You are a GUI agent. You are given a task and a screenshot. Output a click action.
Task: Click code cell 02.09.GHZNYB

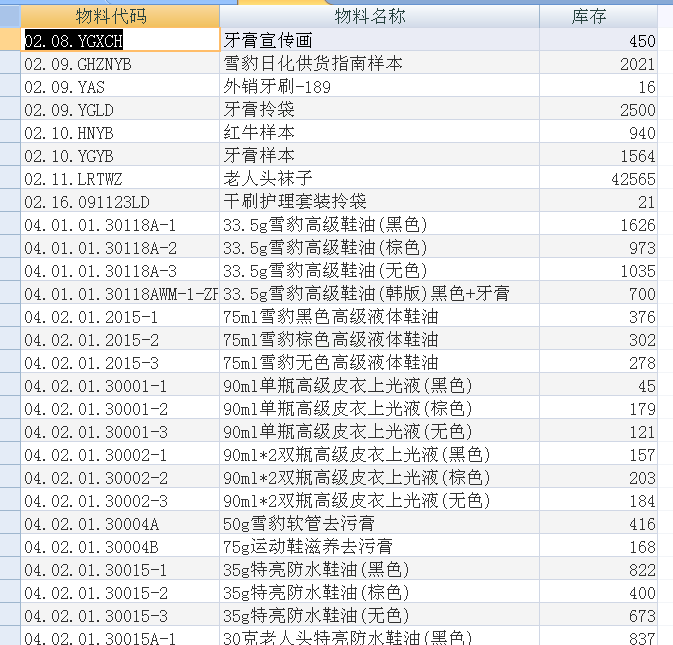[x=120, y=64]
